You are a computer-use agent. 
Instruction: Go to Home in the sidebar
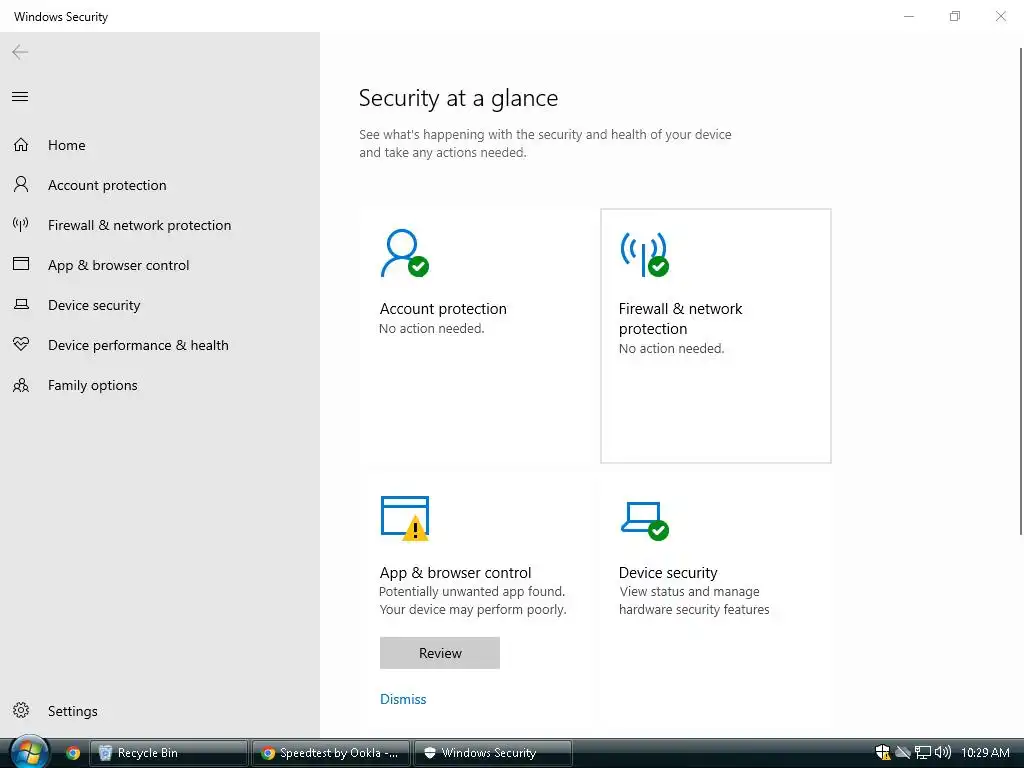tap(160, 145)
